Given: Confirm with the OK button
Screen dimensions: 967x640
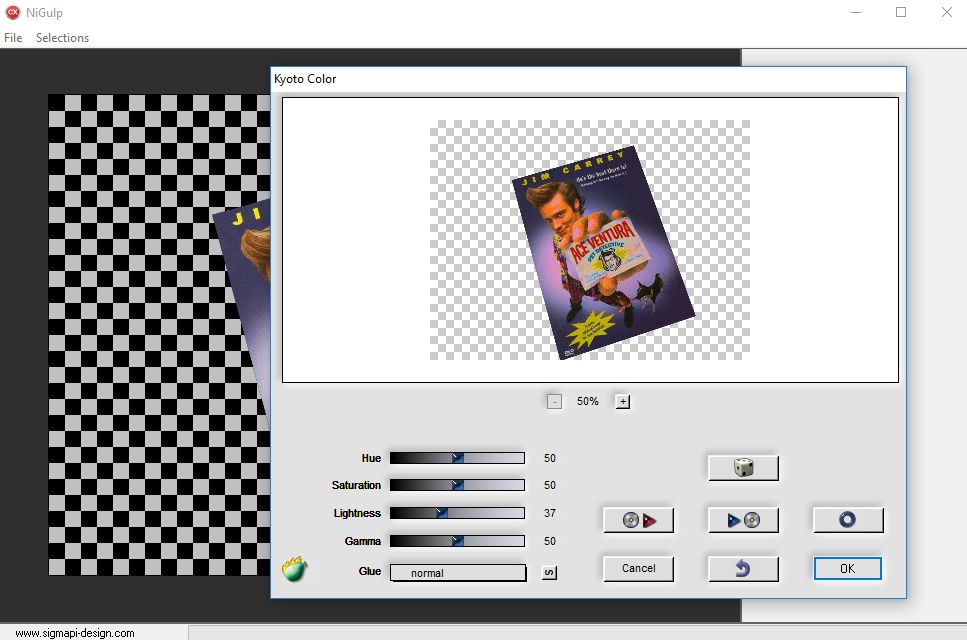Looking at the screenshot, I should point(847,568).
